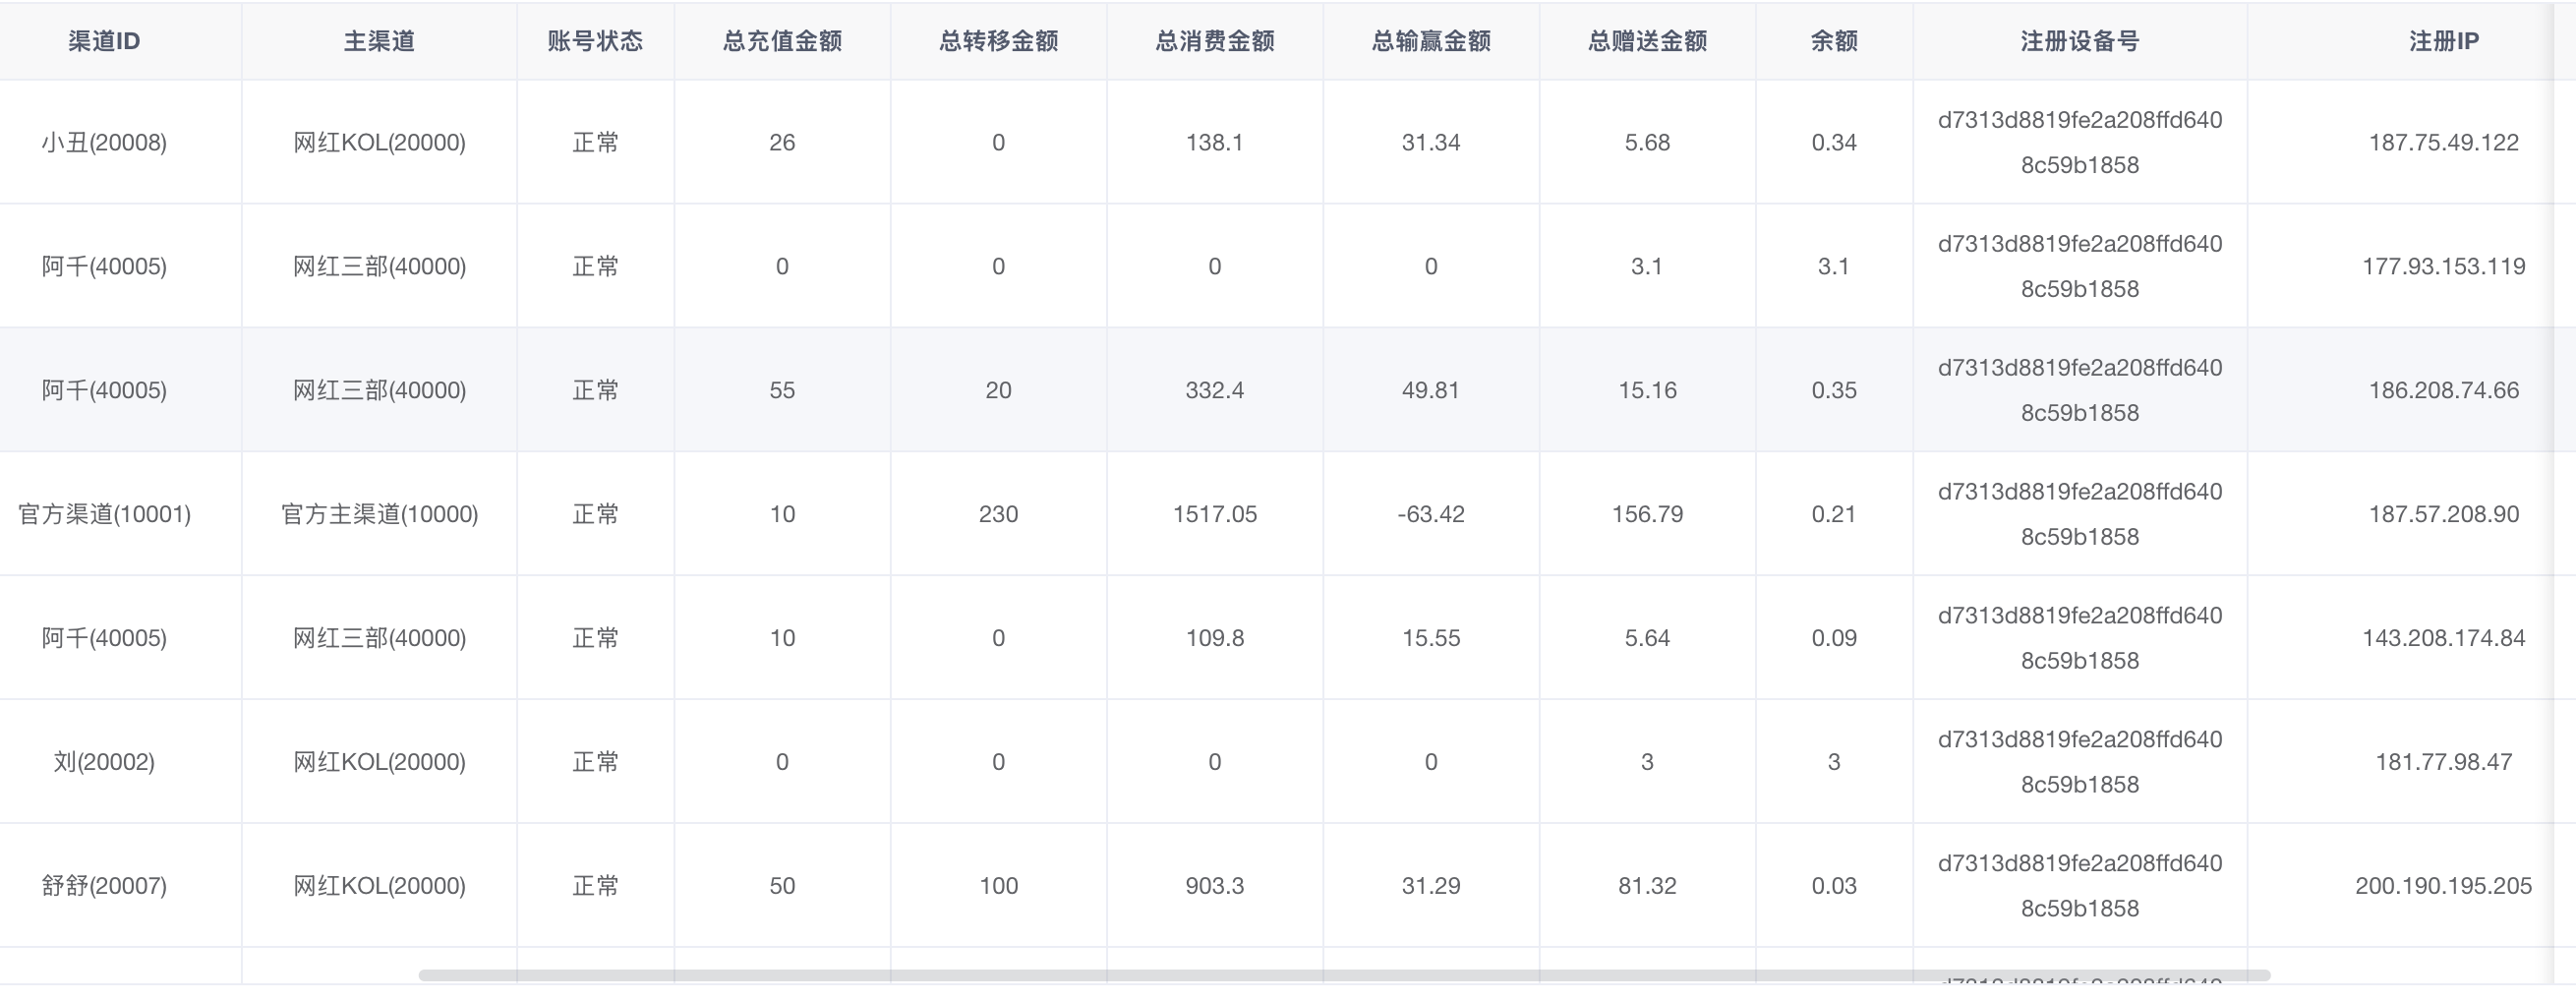The image size is (2576, 1001).
Task: Click the 主渠道 column header
Action: [379, 41]
